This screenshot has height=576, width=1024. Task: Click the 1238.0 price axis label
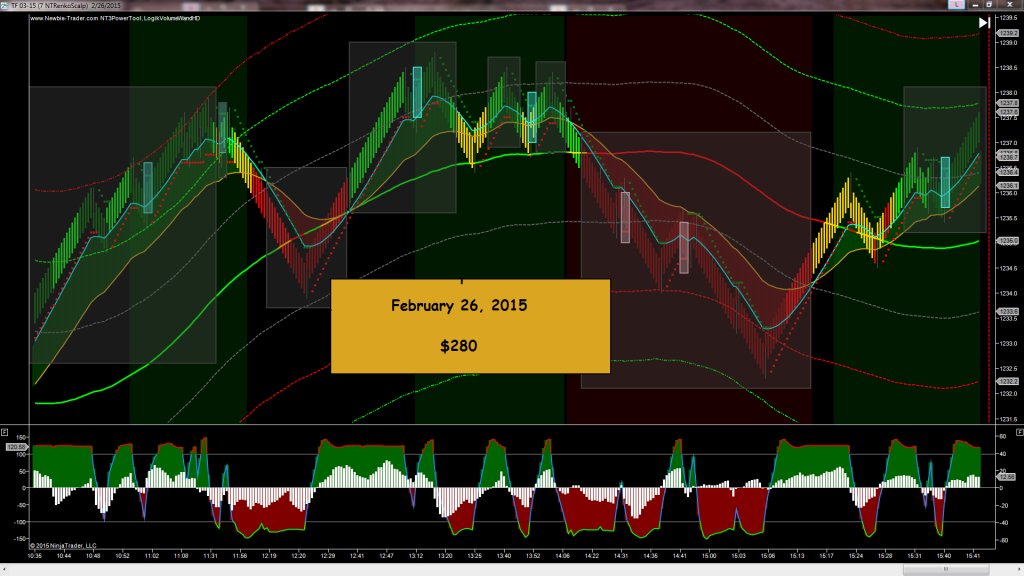pos(1009,93)
